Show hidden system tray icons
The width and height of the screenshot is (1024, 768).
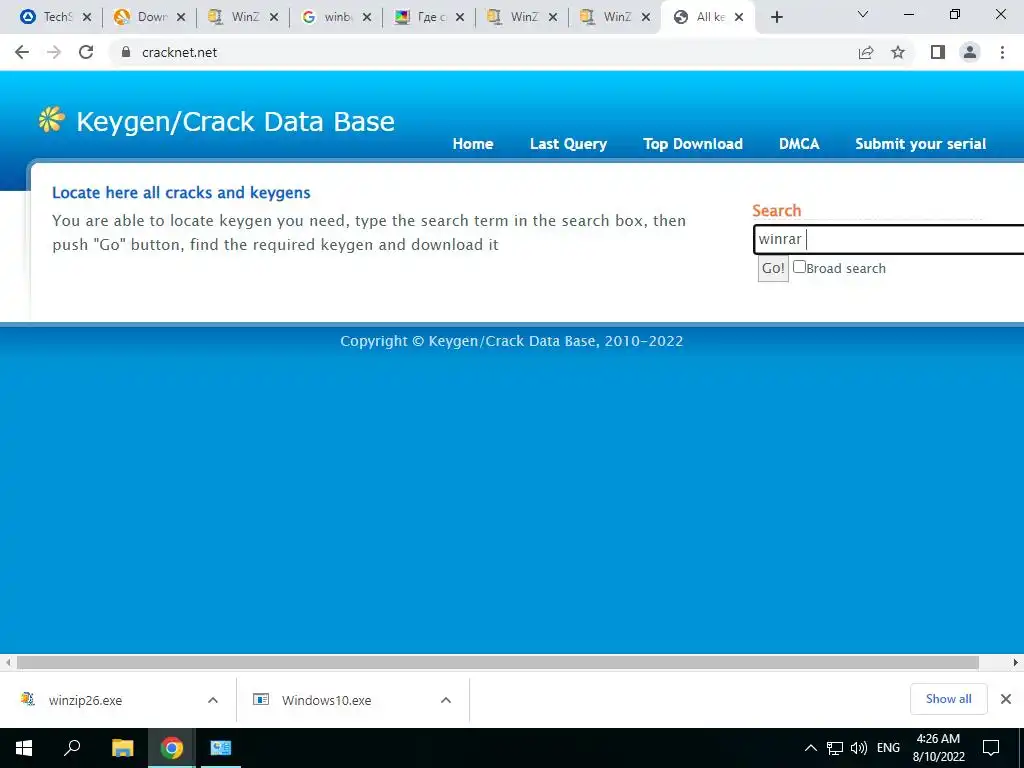(810, 748)
